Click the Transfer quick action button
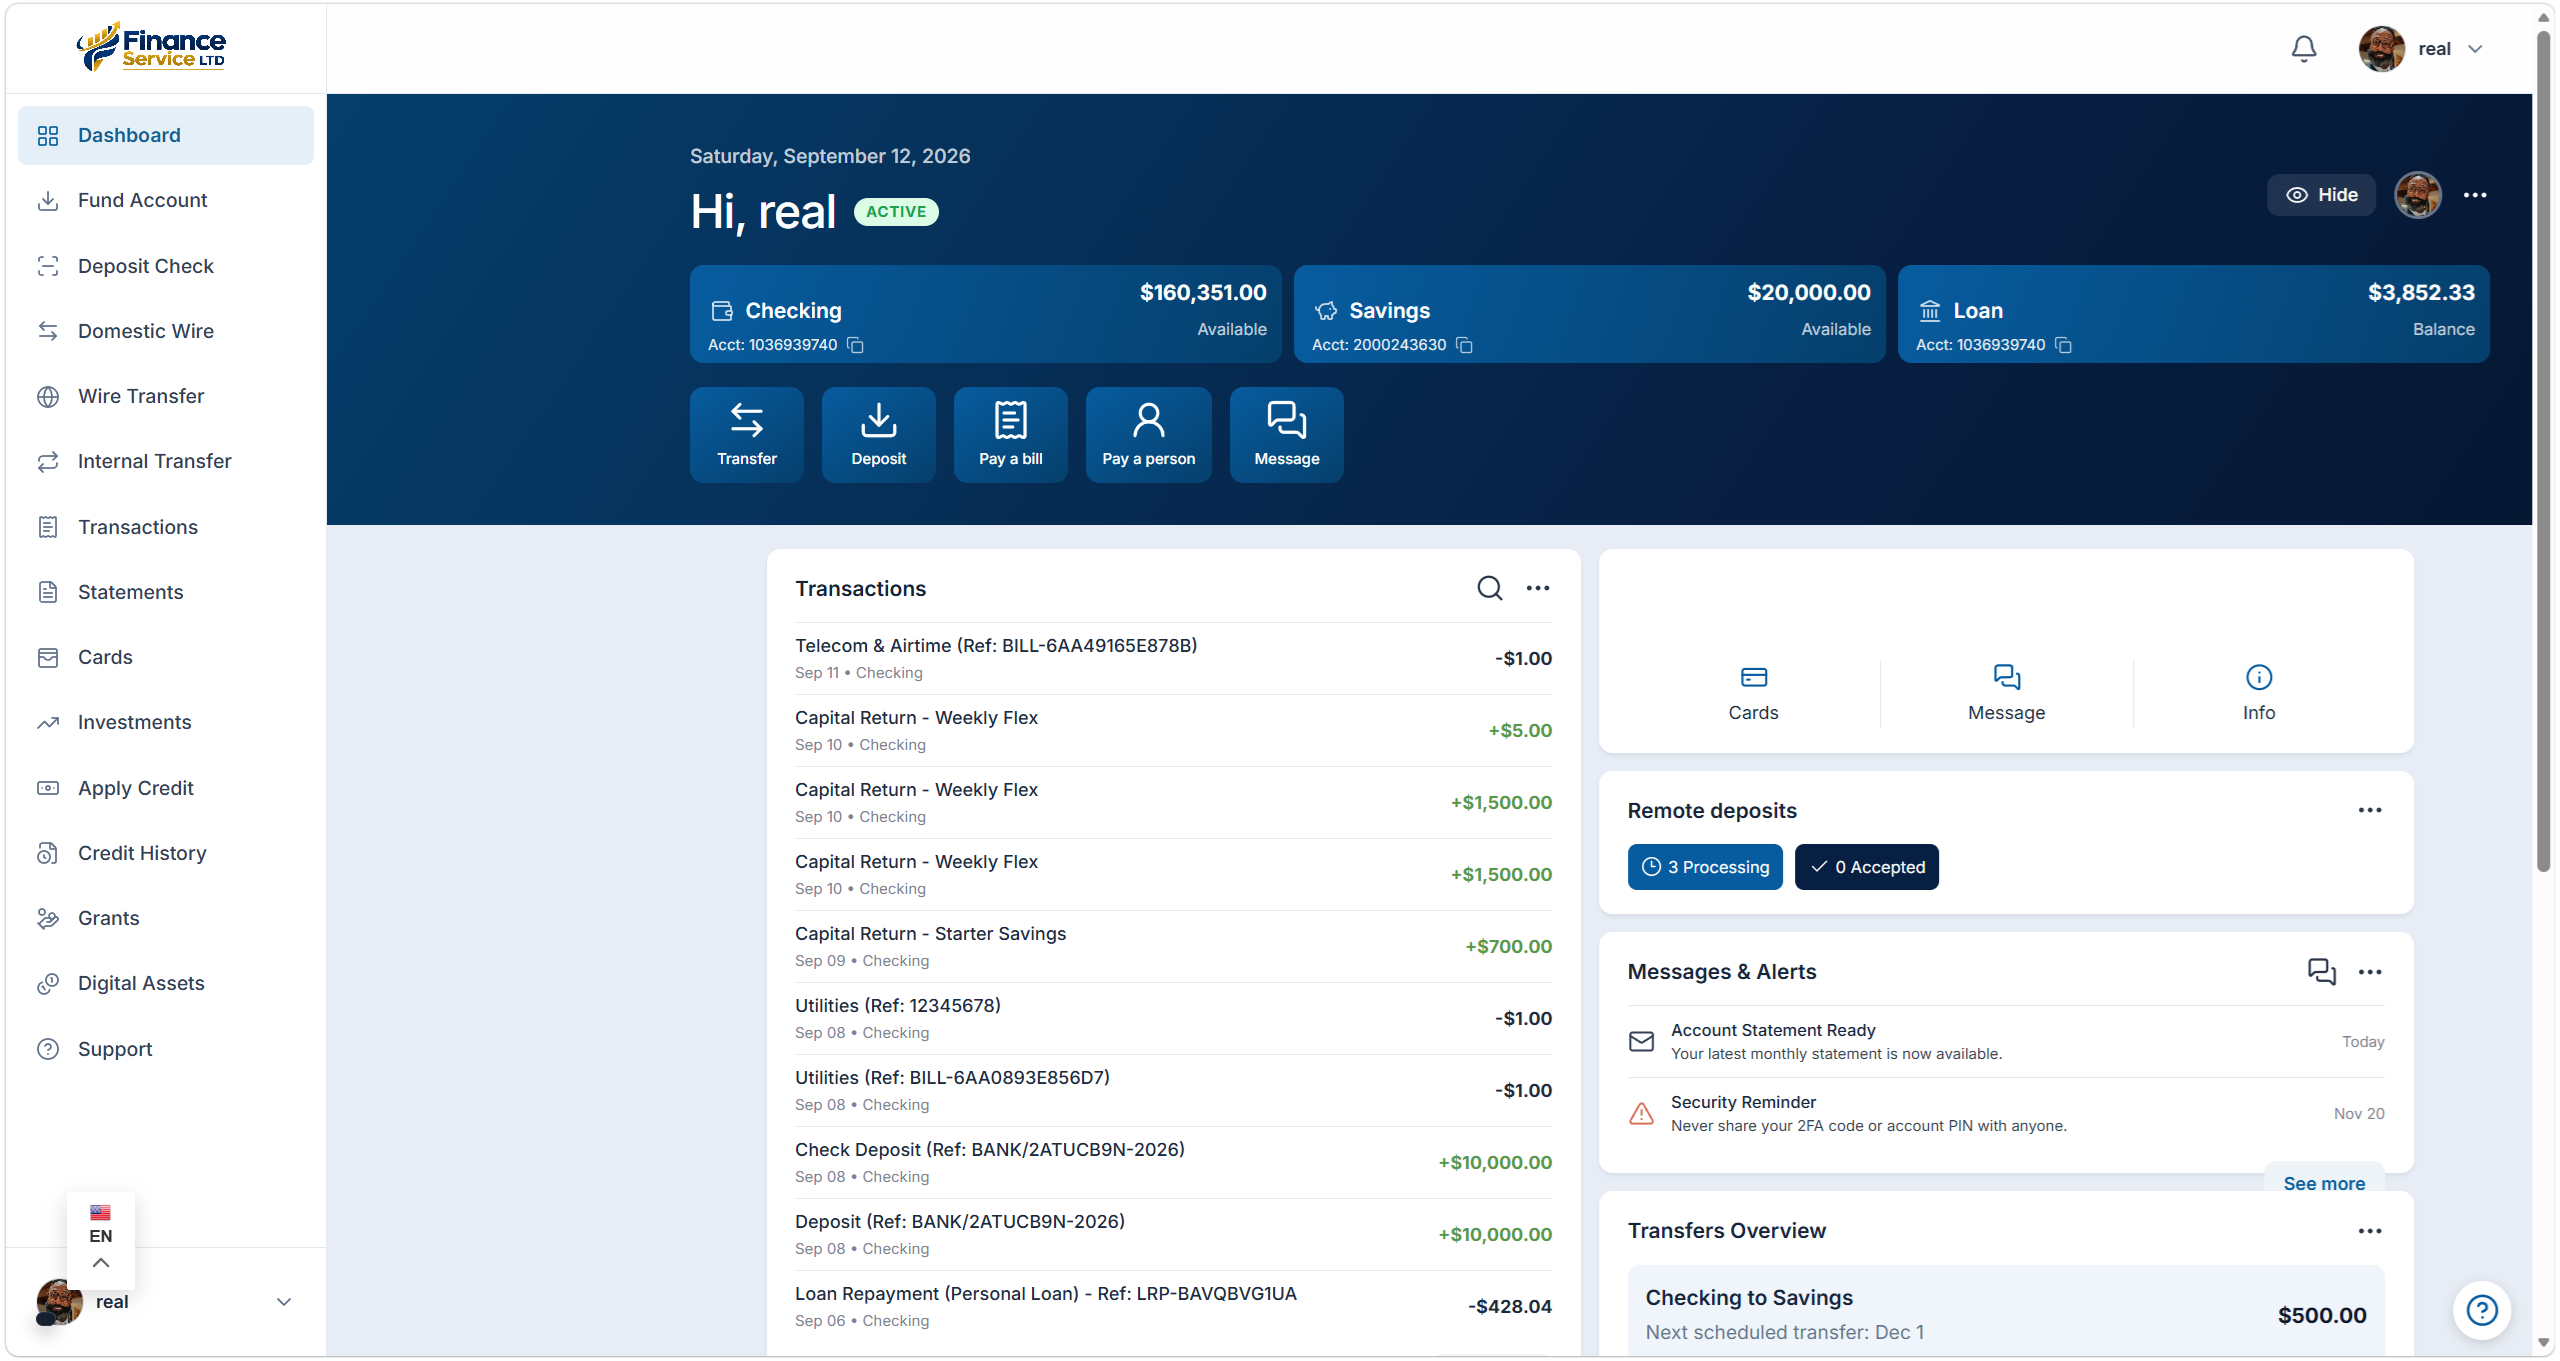The width and height of the screenshot is (2560, 1361). [746, 435]
